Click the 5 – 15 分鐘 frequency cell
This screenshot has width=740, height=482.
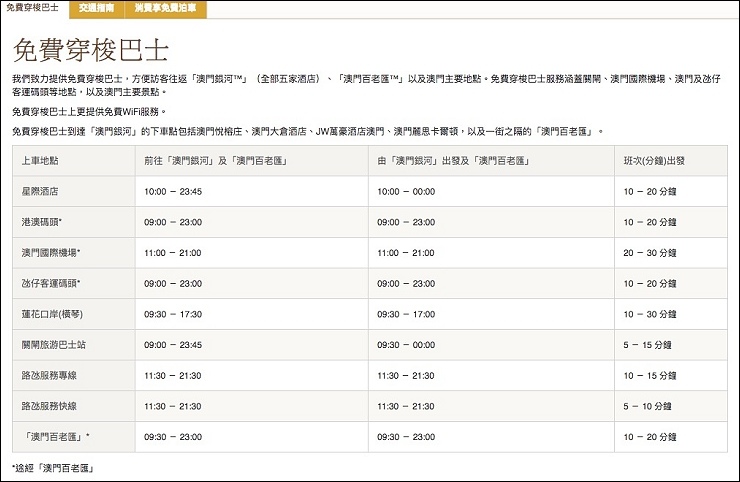tap(648, 345)
